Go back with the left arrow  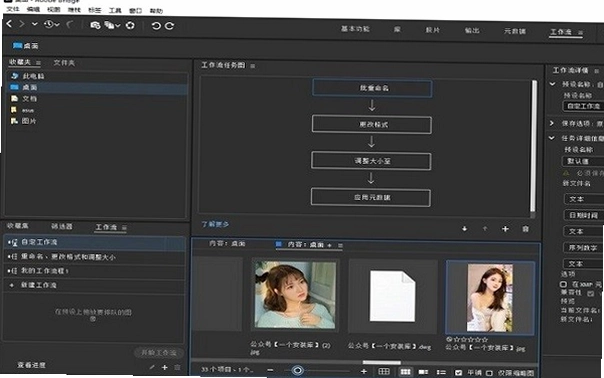point(9,24)
